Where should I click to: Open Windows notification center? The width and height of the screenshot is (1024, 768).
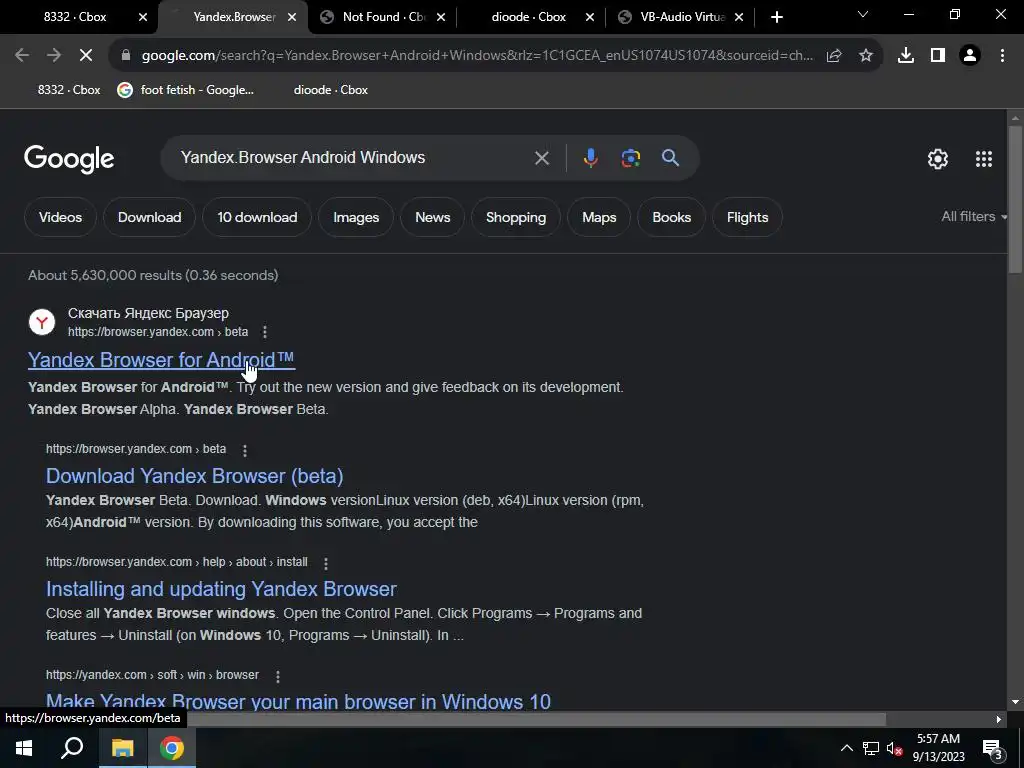pyautogui.click(x=991, y=748)
